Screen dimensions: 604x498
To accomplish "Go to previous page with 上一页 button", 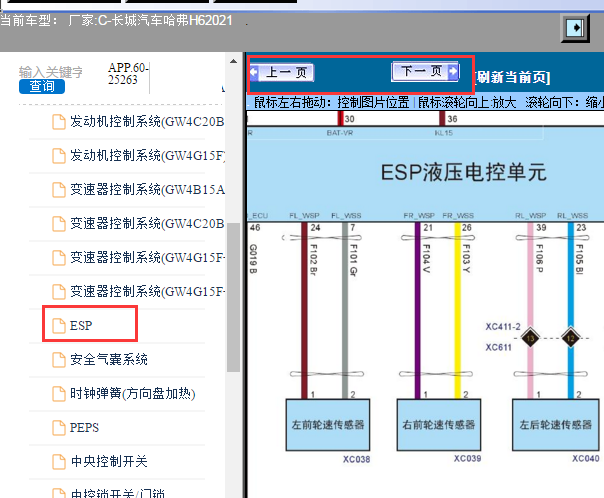I will point(282,72).
